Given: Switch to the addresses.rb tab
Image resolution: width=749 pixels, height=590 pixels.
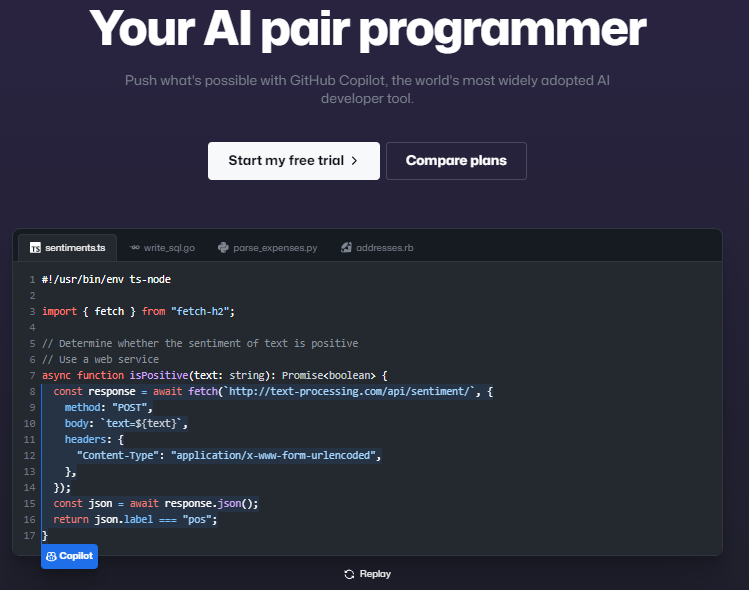Looking at the screenshot, I should (377, 247).
